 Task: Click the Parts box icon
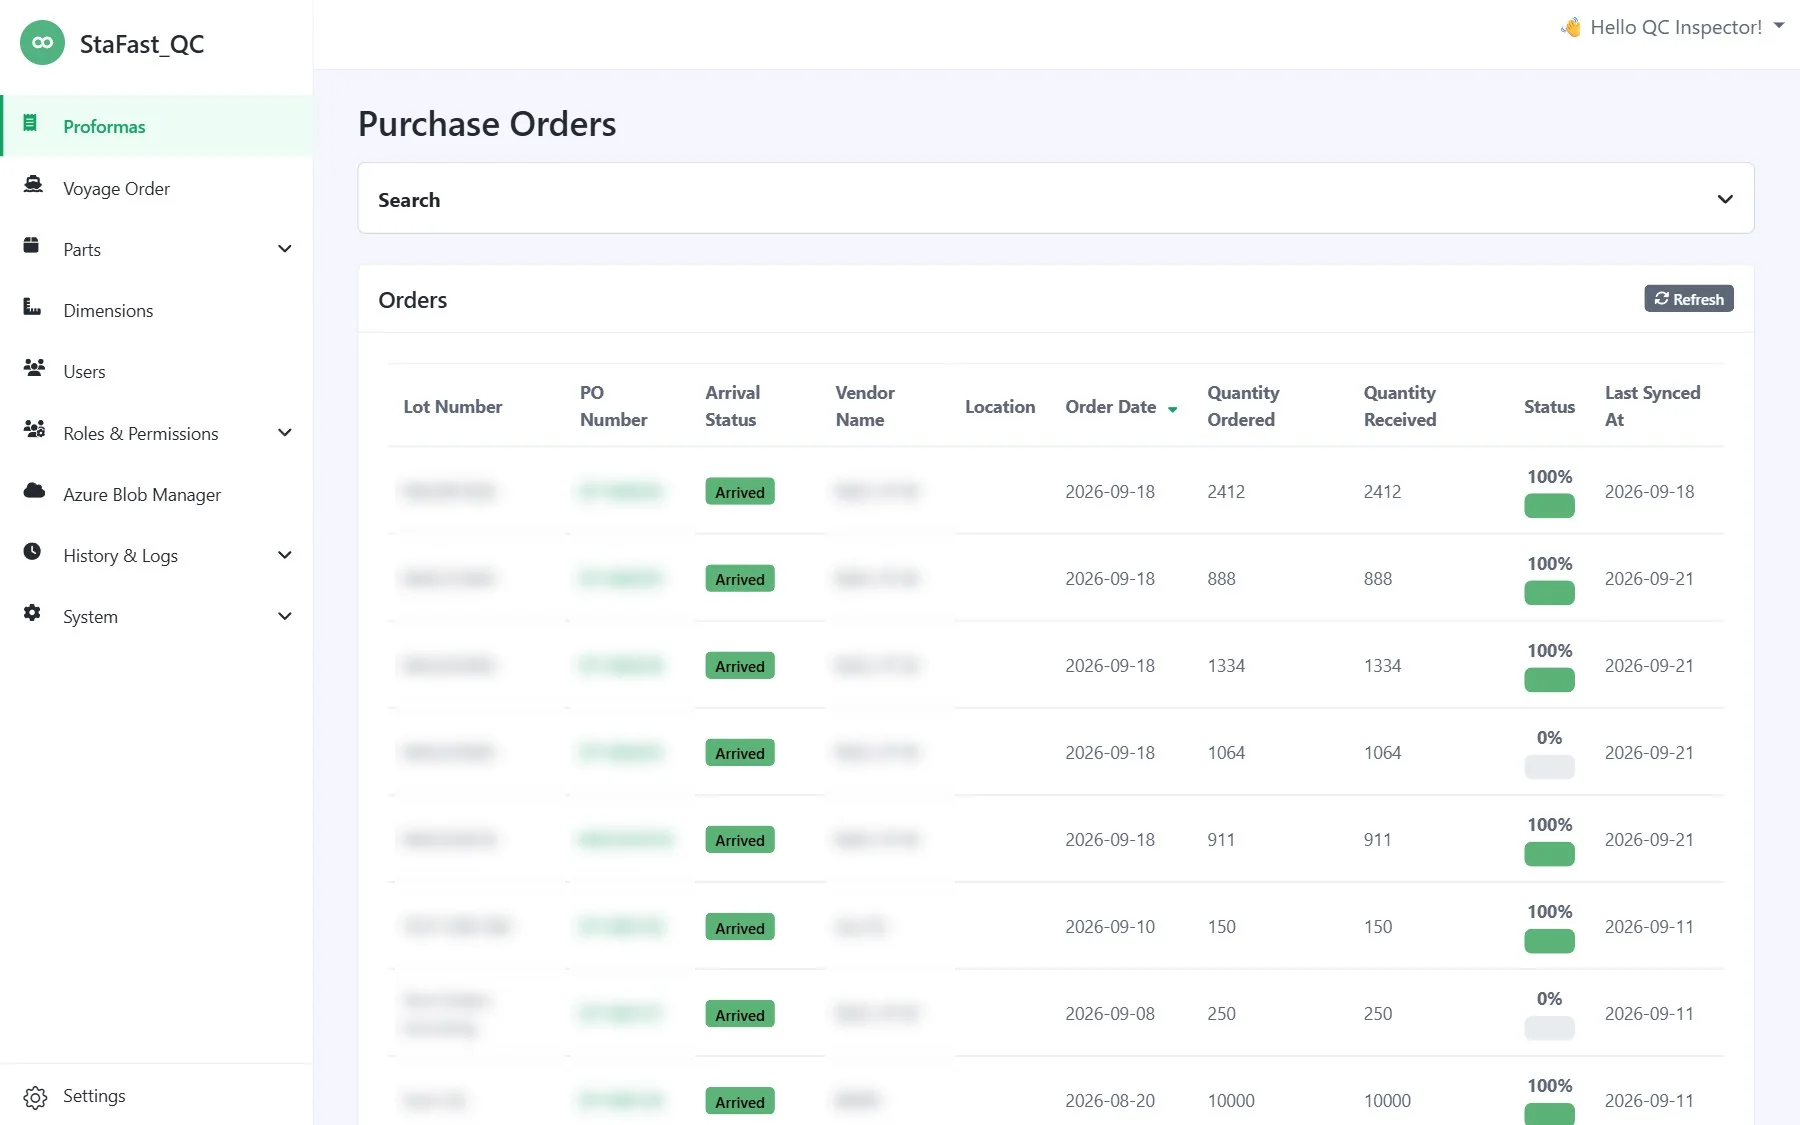[31, 246]
